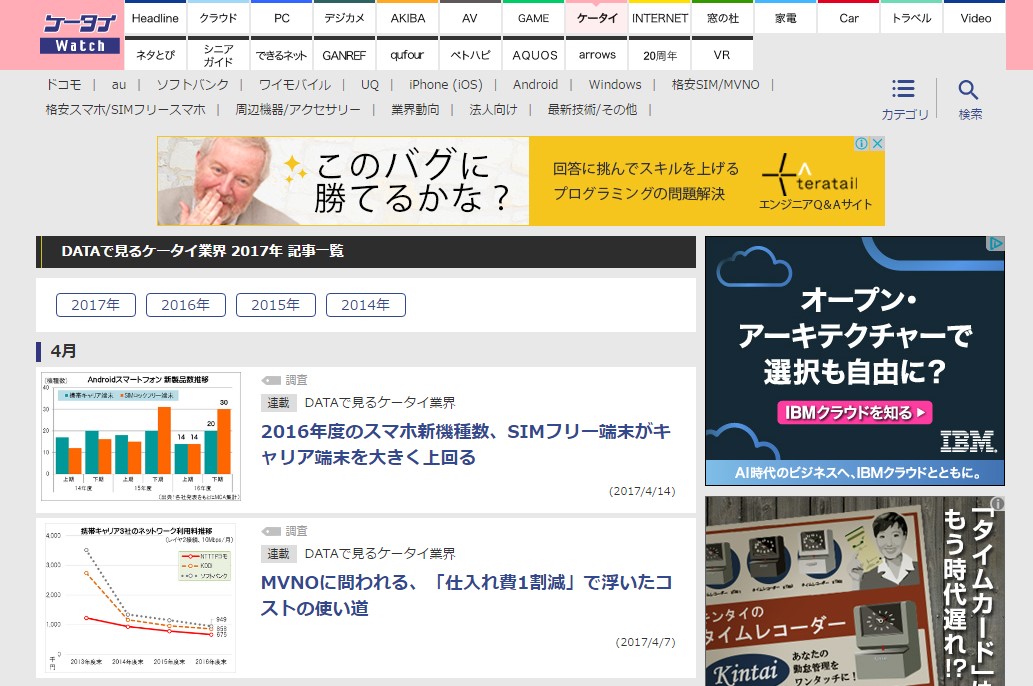Image resolution: width=1033 pixels, height=686 pixels.
Task: Open the iPhone (iOS) category link
Action: [x=446, y=84]
